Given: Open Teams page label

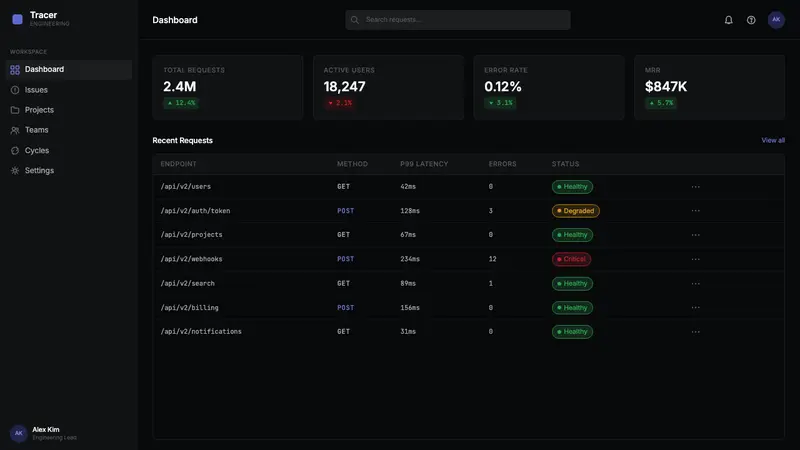Looking at the screenshot, I should pyautogui.click(x=37, y=130).
